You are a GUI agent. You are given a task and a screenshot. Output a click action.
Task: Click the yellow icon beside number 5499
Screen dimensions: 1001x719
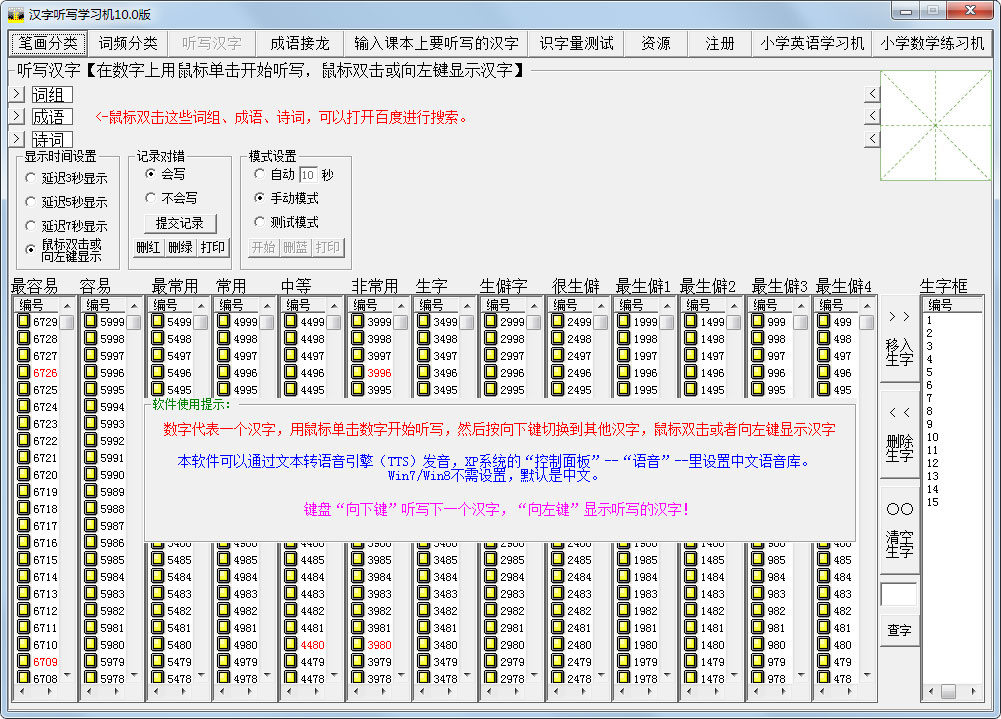tap(158, 321)
